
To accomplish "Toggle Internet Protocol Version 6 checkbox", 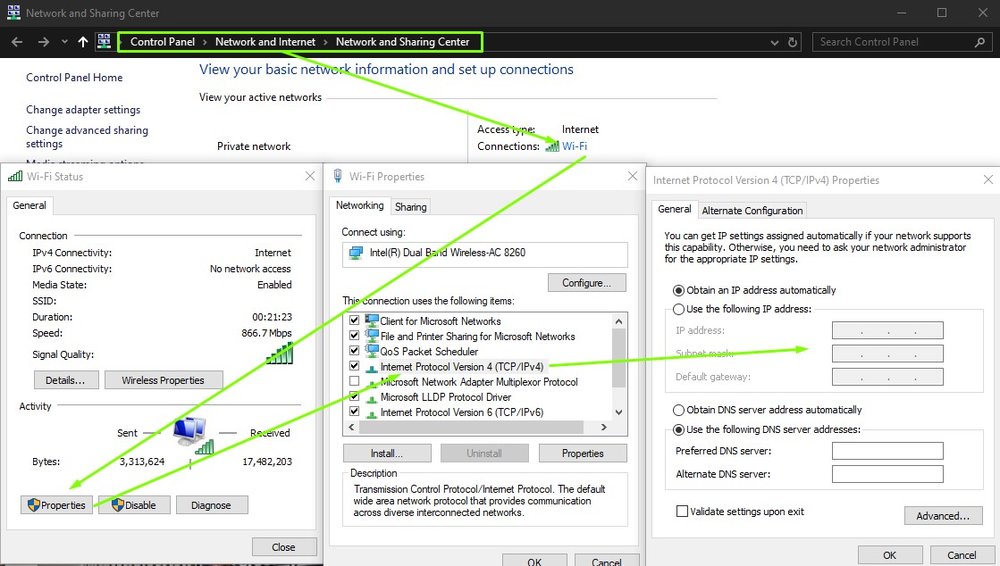I will point(354,412).
